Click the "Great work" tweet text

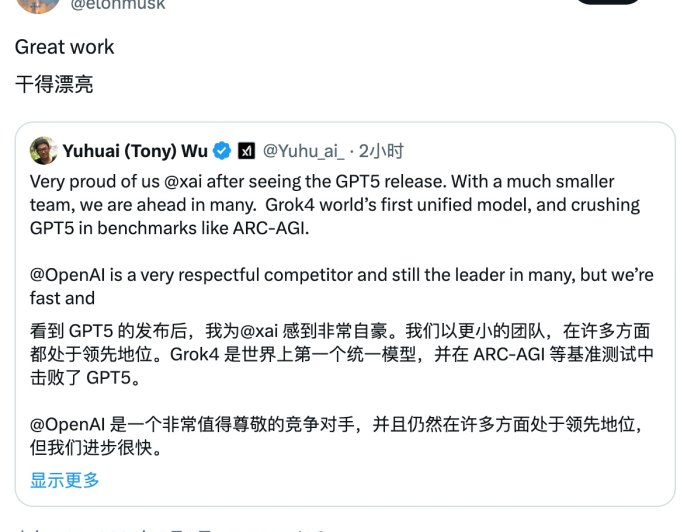64,47
